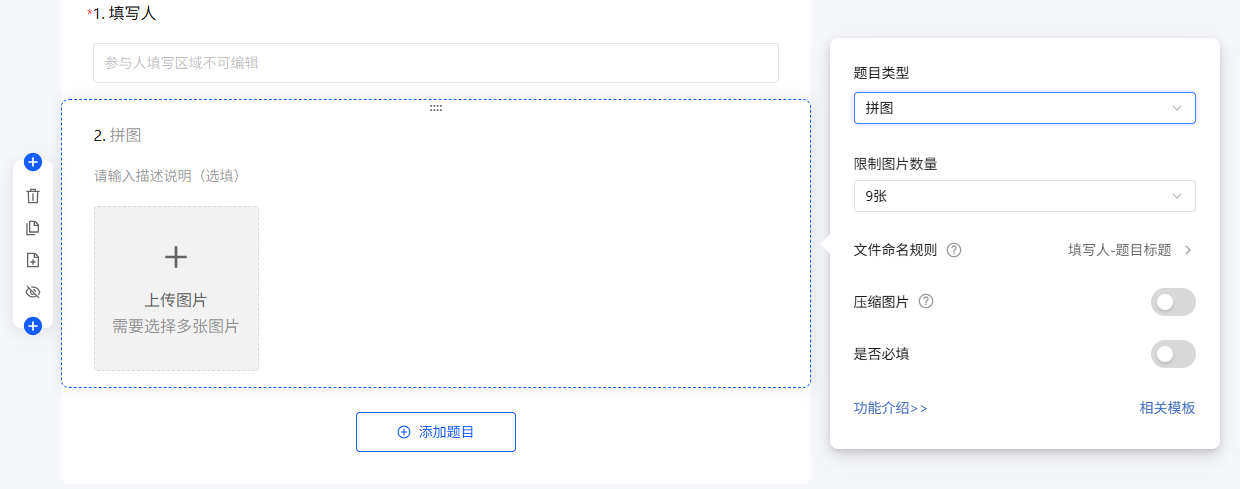Click the add-page file icon in sidebar

tap(33, 260)
